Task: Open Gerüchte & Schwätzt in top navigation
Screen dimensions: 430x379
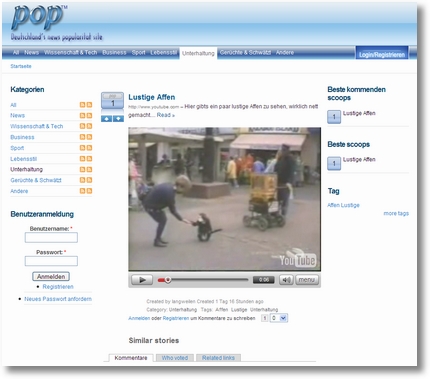Action: click(245, 52)
